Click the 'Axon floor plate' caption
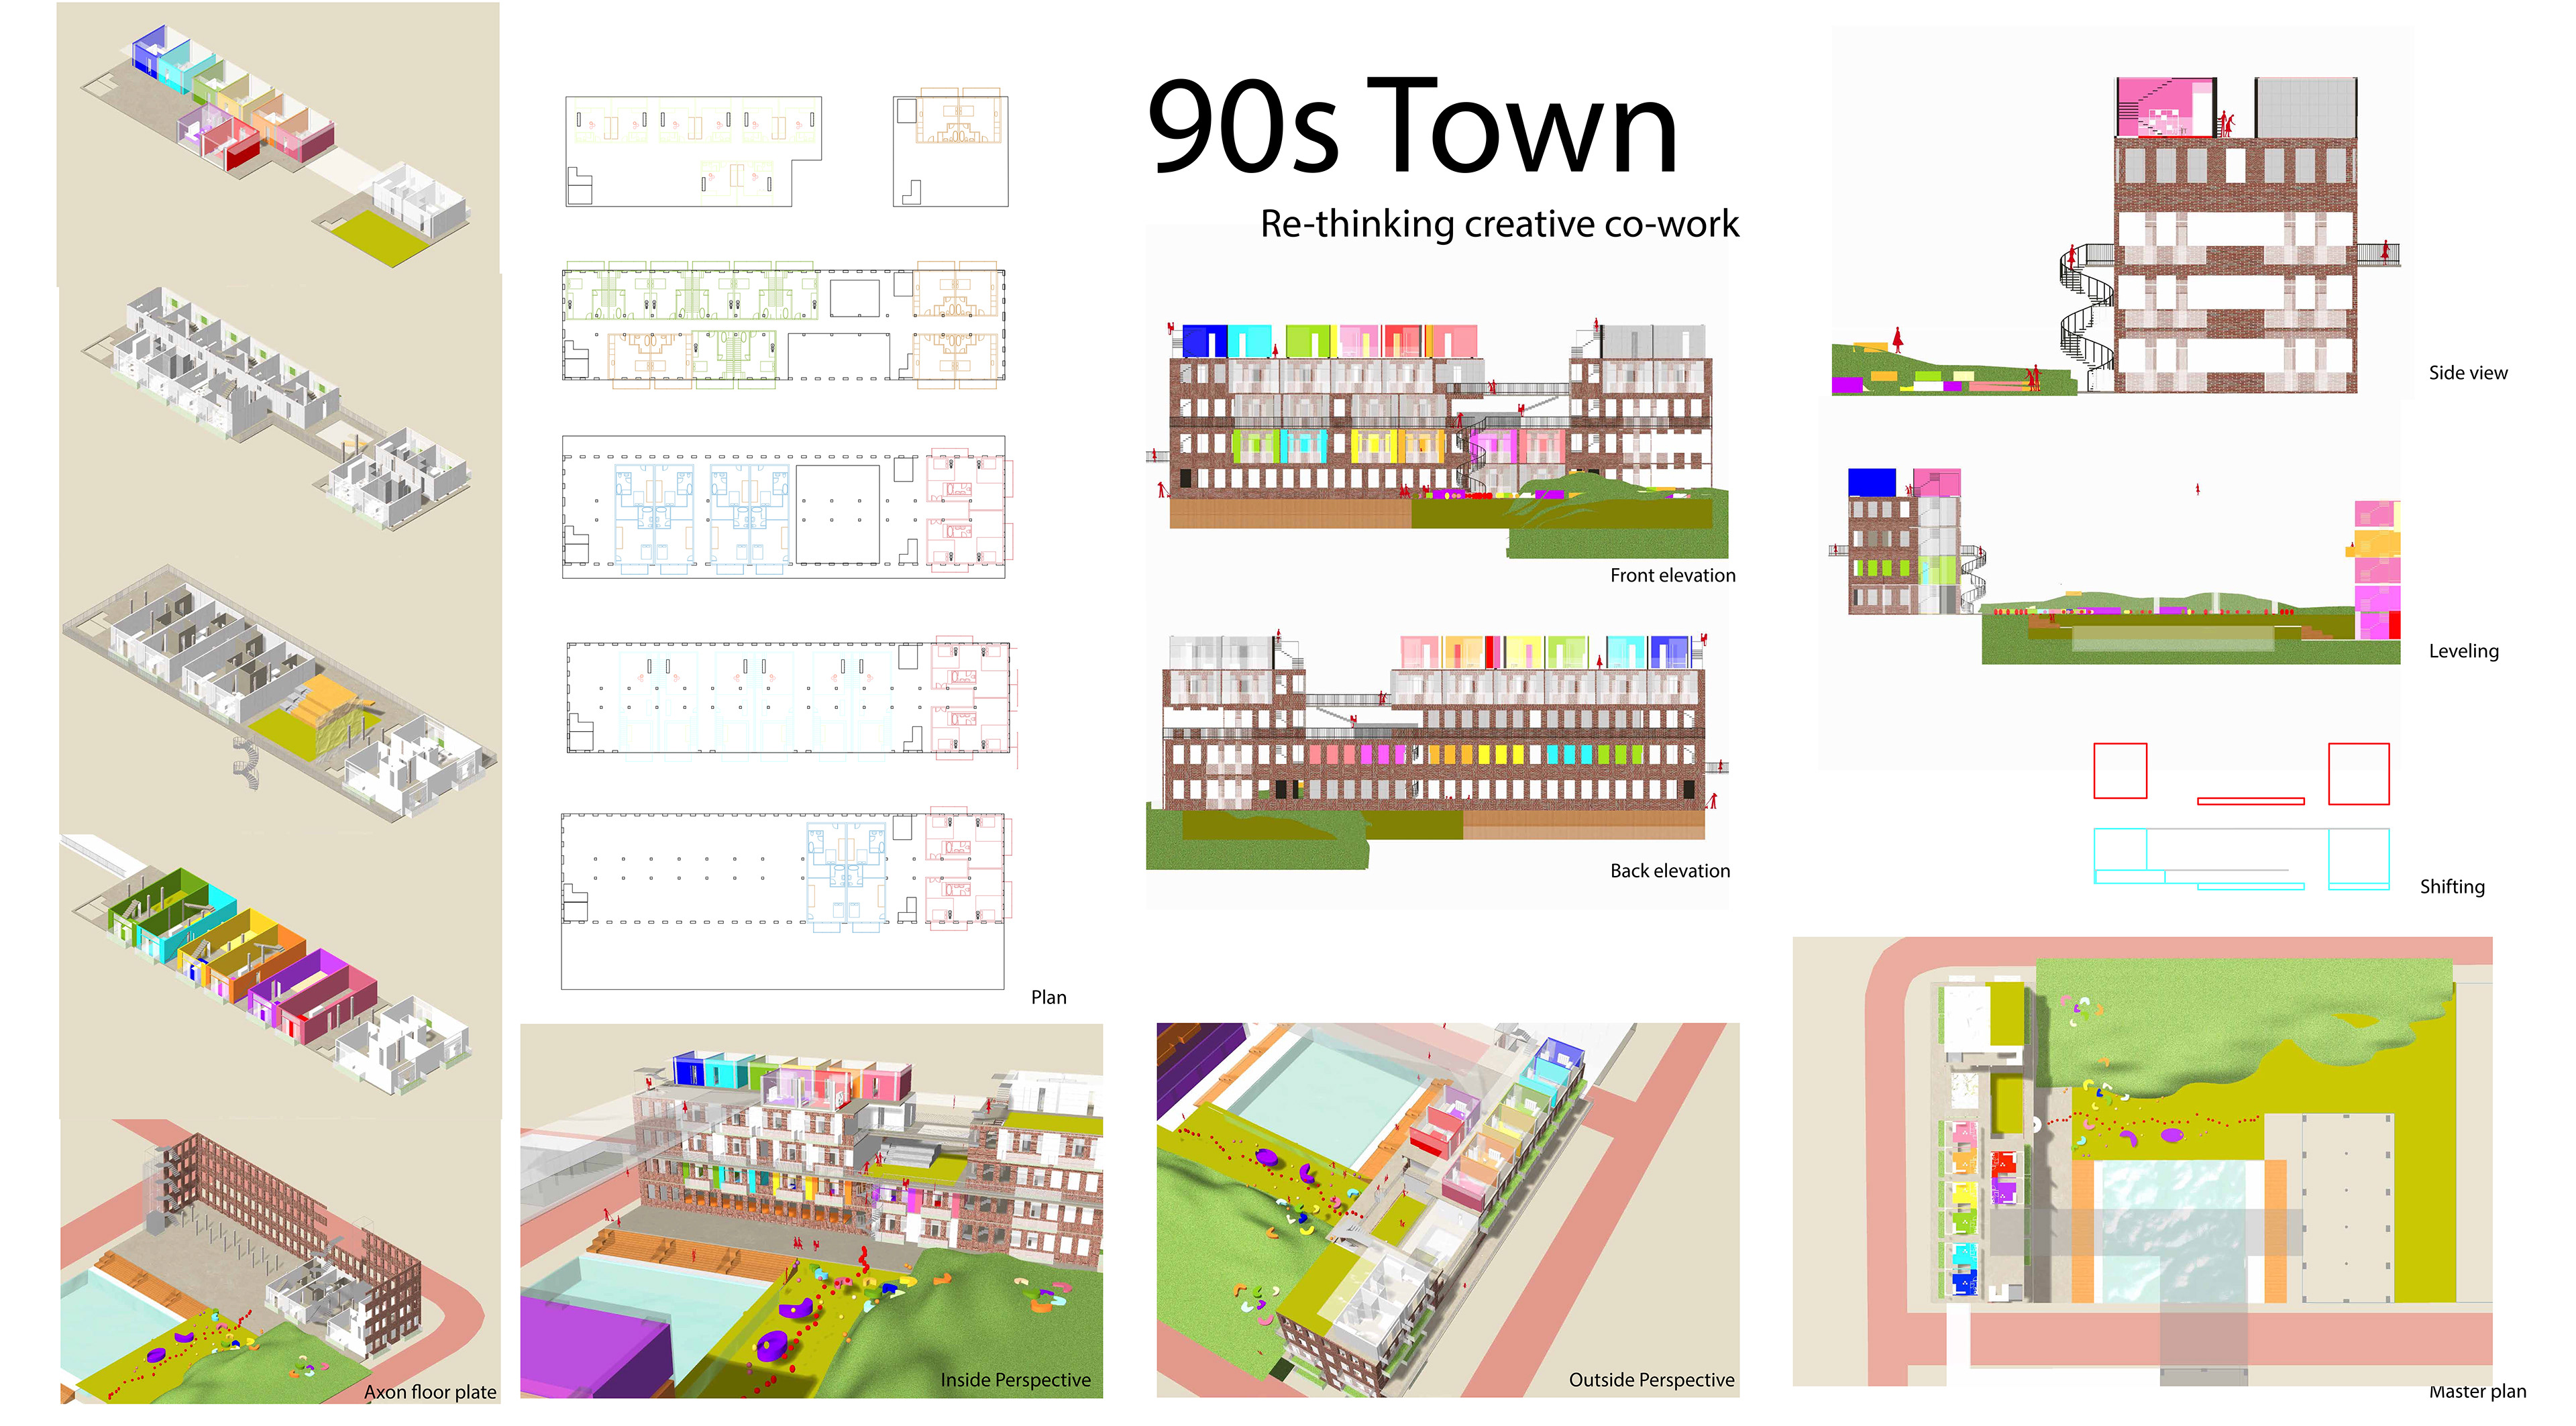 point(430,1392)
